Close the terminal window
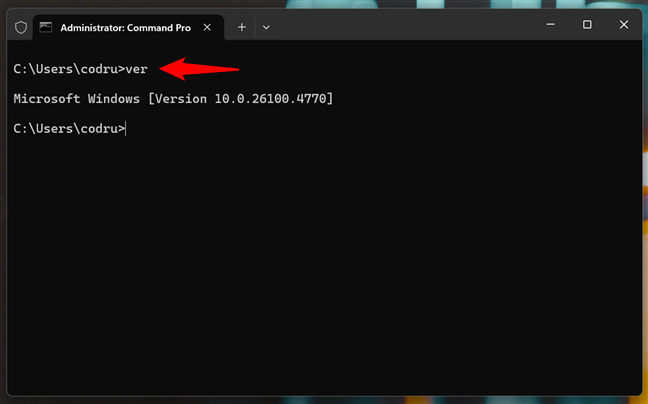Screen dimensions: 648x404 coord(625,25)
